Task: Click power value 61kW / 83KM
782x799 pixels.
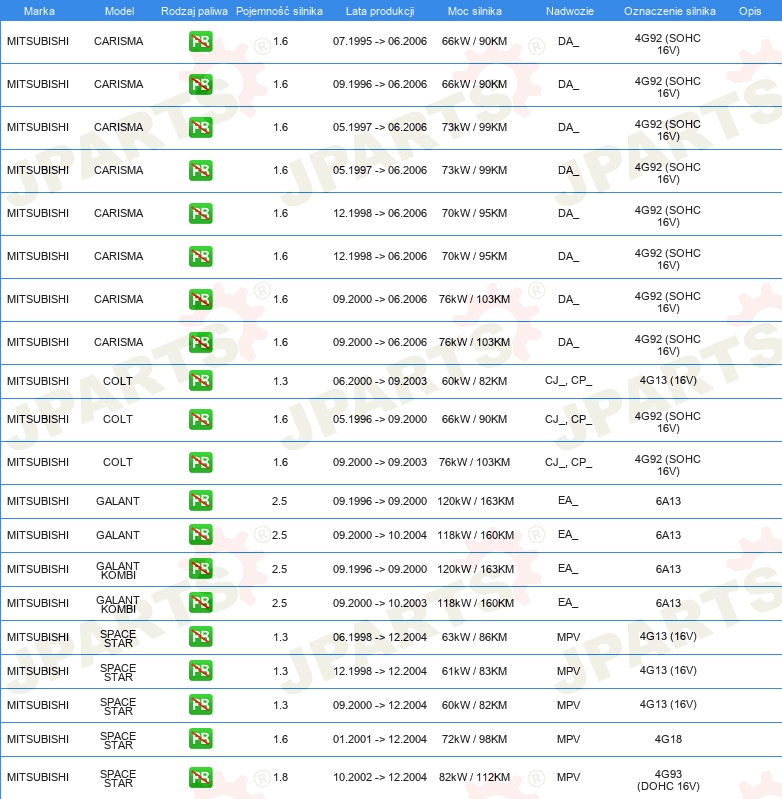Action: click(x=474, y=671)
